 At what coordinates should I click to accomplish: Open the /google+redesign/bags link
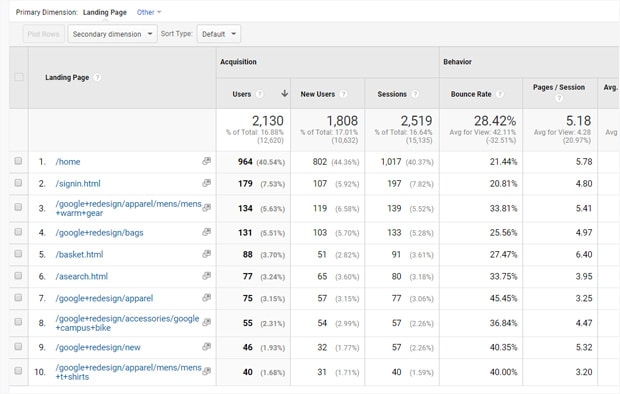pyautogui.click(x=99, y=233)
